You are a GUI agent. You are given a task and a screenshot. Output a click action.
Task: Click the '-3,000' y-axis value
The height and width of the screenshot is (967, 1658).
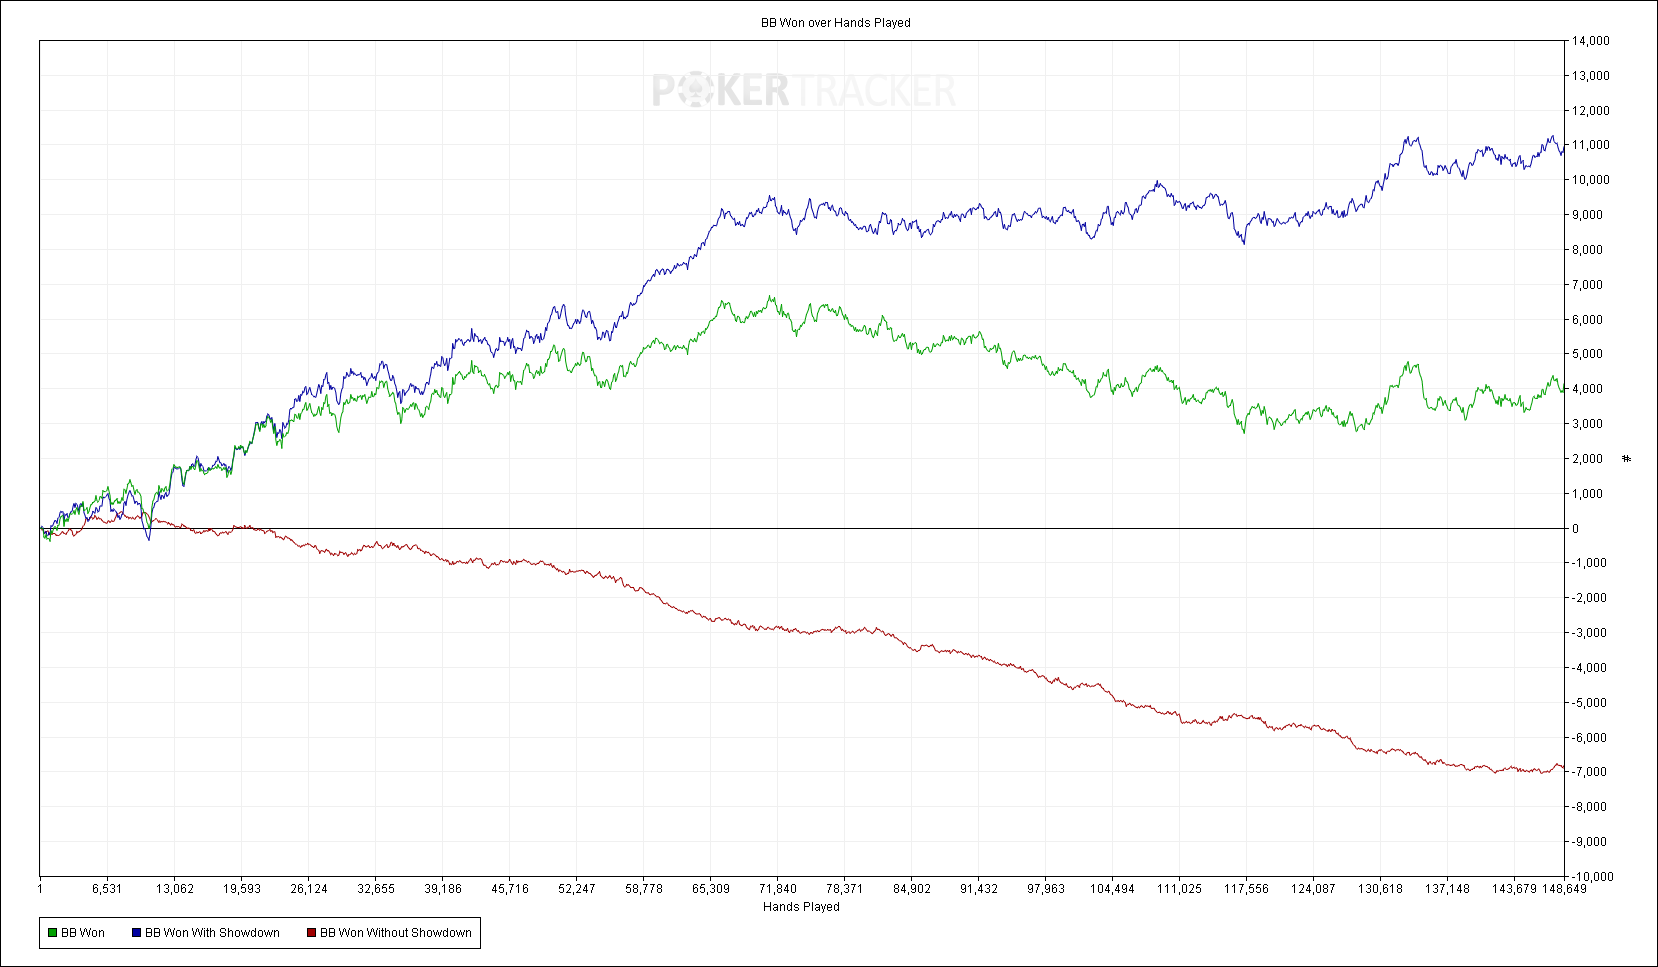[1590, 633]
